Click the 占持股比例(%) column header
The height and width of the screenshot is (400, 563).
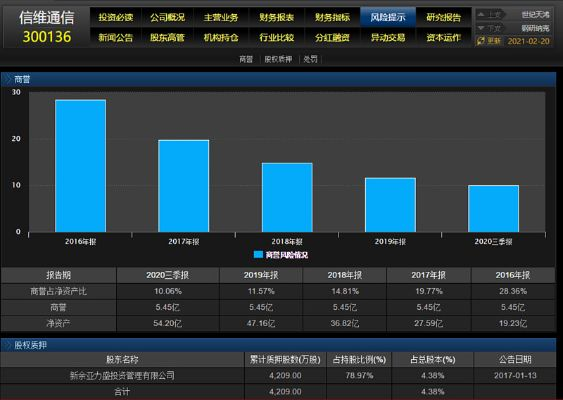point(359,359)
